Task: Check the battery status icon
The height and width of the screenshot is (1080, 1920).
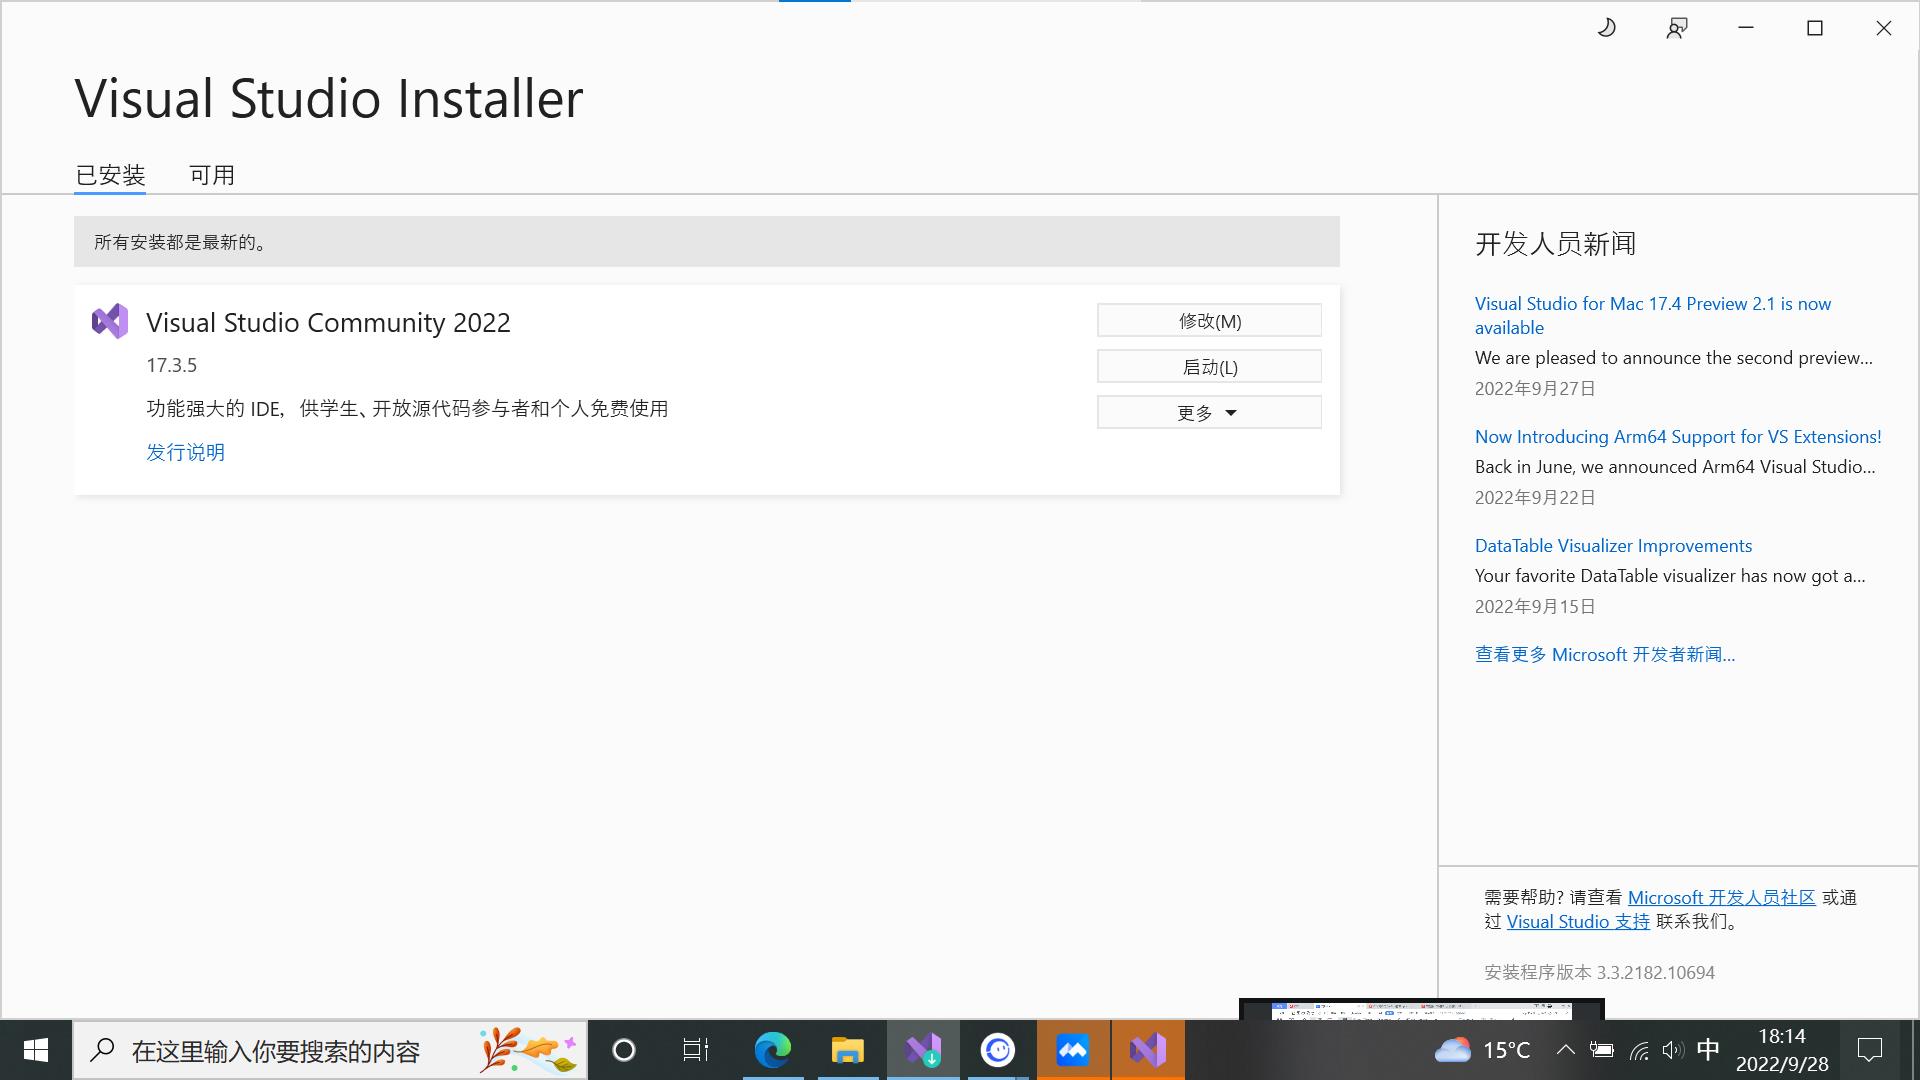Action: coord(1602,1050)
